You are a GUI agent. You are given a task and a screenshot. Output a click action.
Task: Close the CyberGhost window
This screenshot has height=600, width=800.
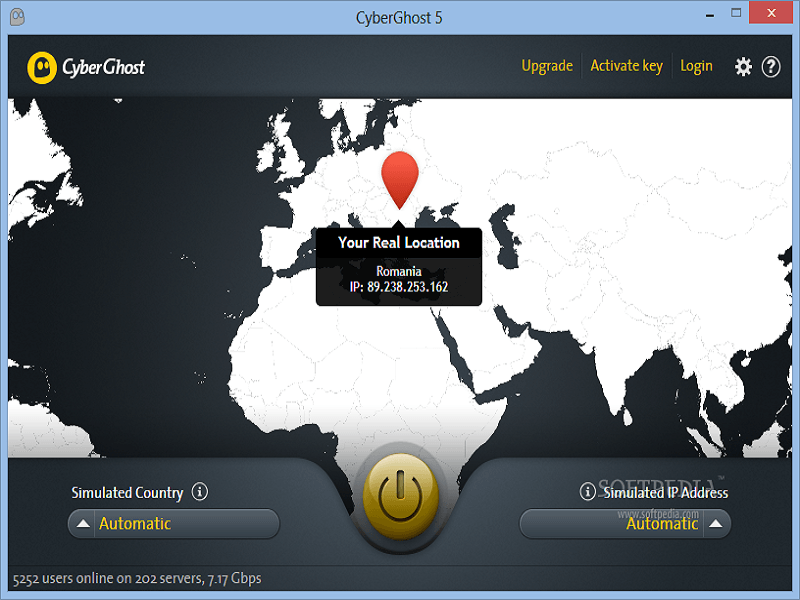click(771, 13)
